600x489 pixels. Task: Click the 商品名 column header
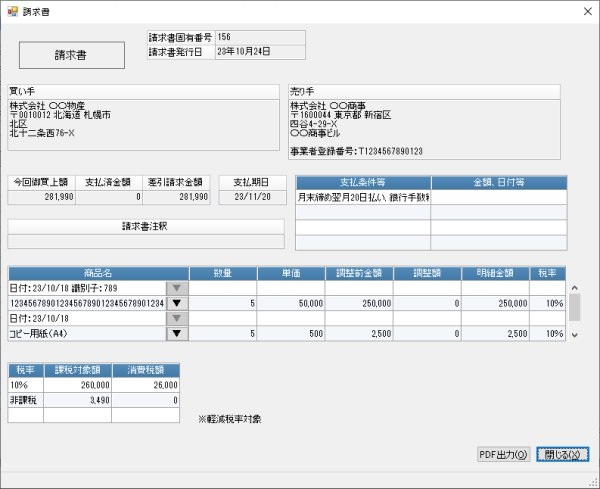(98, 273)
